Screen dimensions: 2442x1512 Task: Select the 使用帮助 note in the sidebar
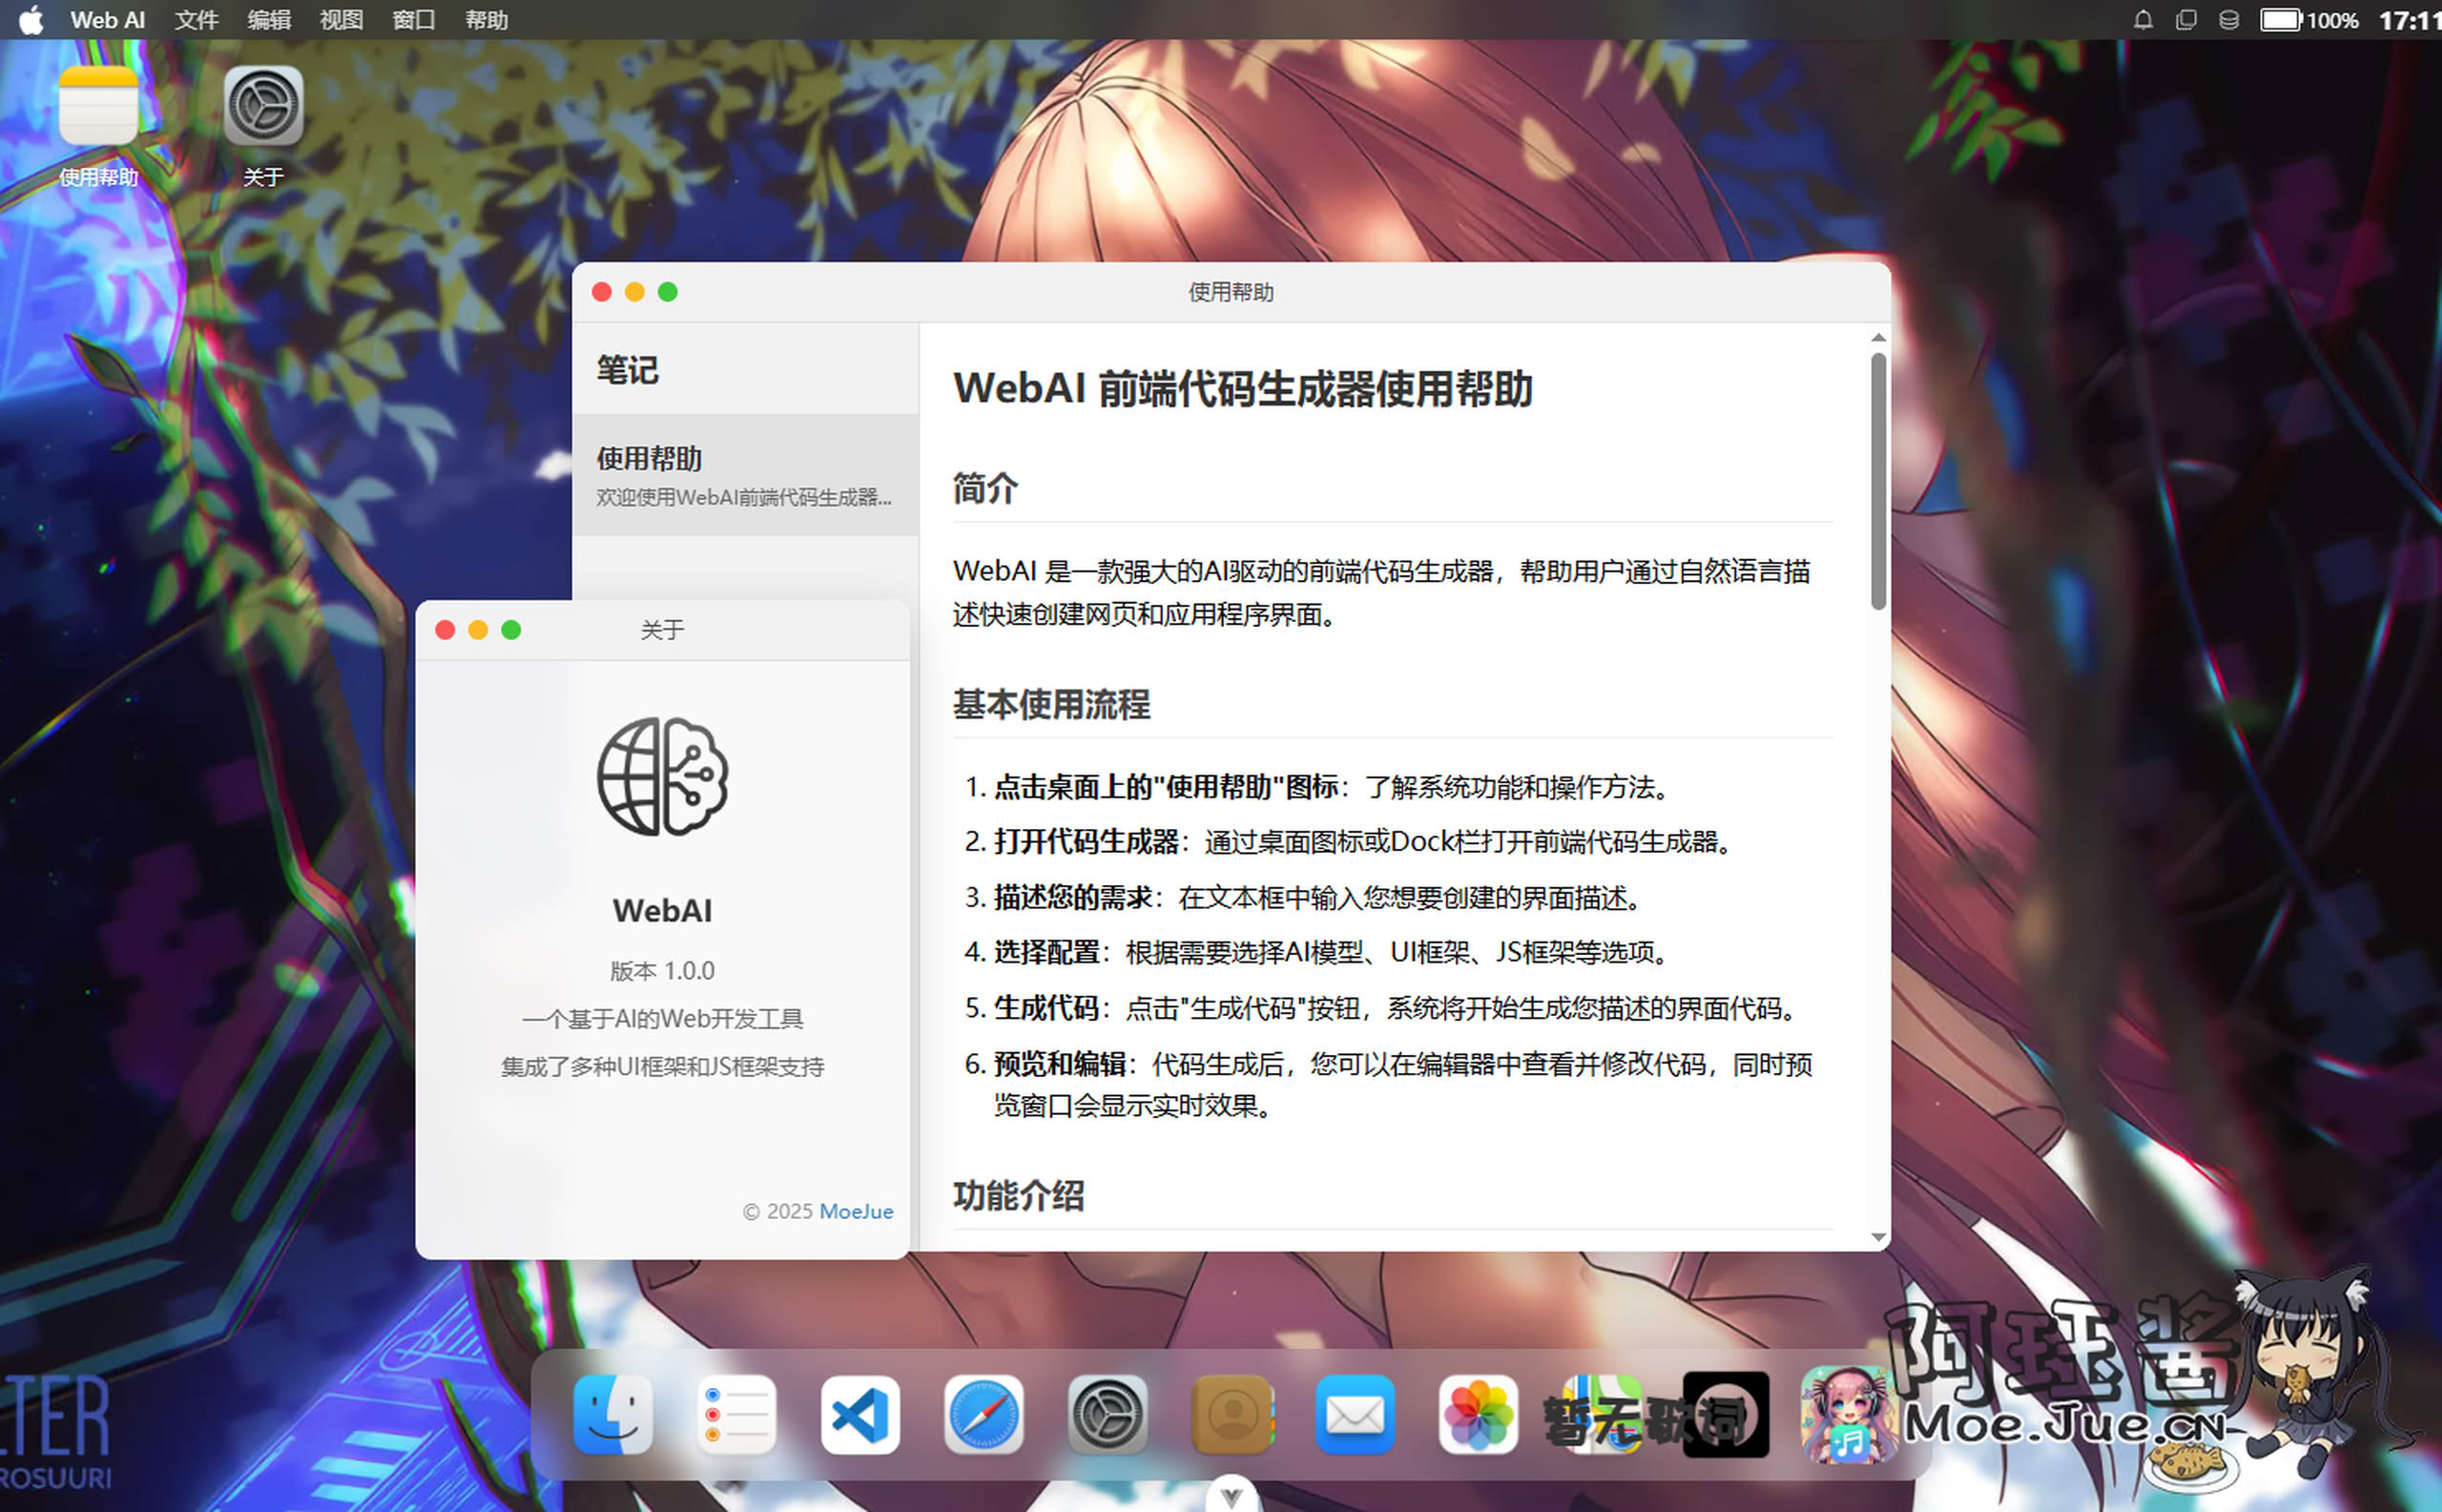tap(745, 475)
